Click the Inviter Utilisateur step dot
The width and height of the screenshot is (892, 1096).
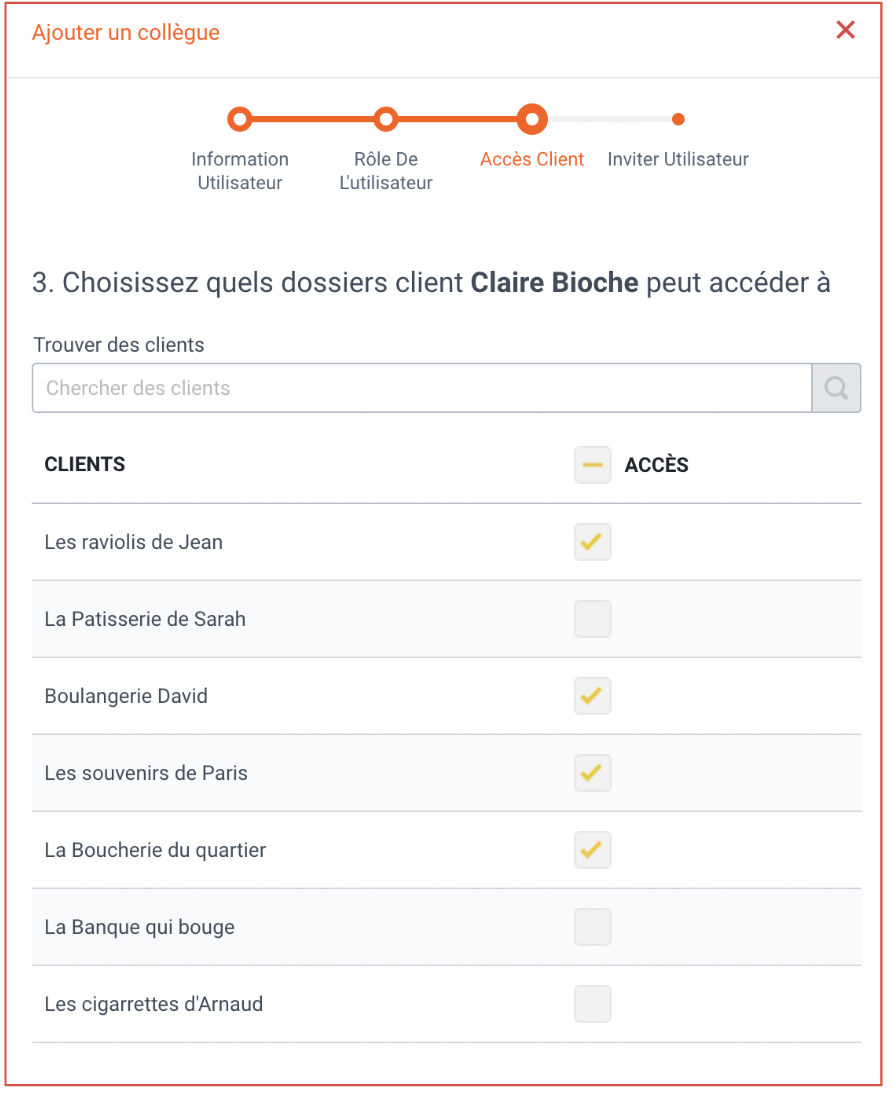(678, 120)
